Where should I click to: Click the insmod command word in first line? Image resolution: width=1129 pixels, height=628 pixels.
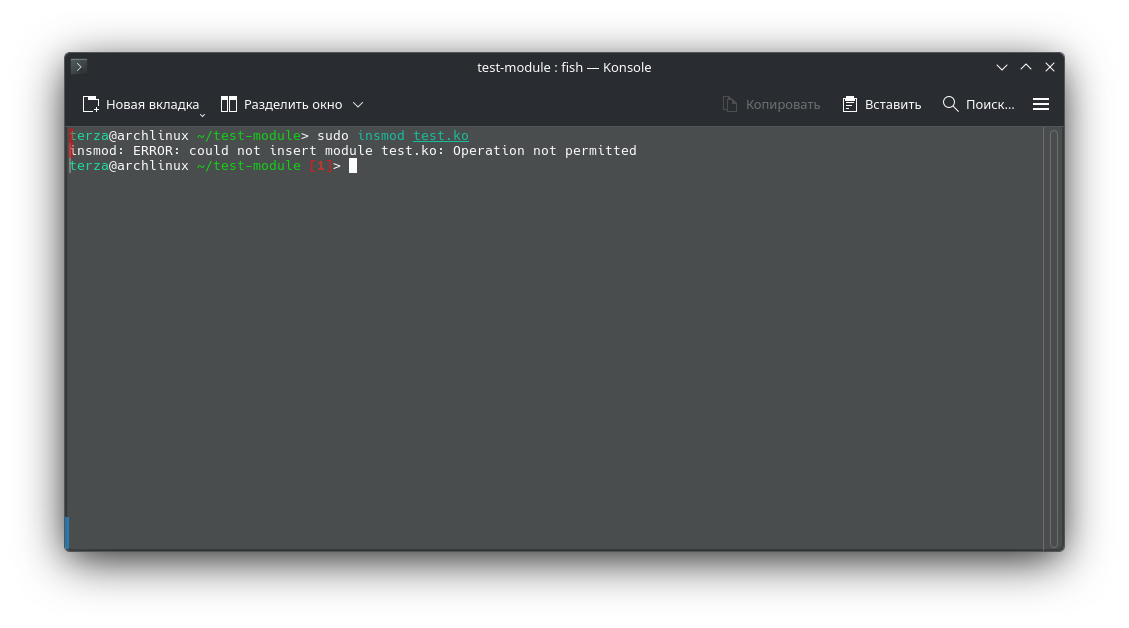click(x=381, y=135)
